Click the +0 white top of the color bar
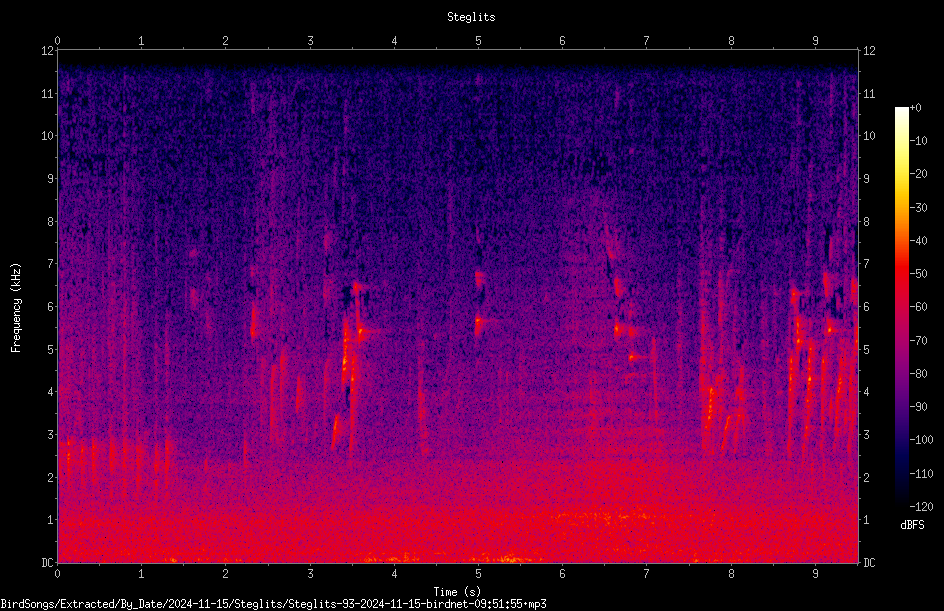Screen dimensions: 944x611 pyautogui.click(x=902, y=109)
